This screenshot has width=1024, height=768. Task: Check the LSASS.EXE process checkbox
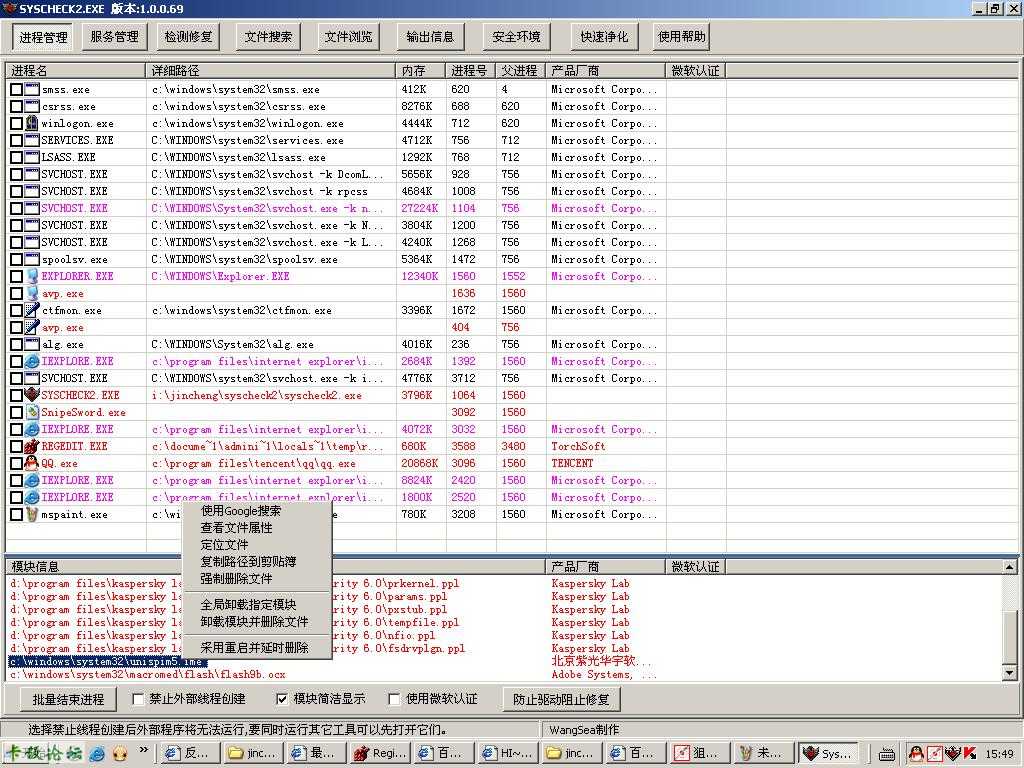pos(16,157)
